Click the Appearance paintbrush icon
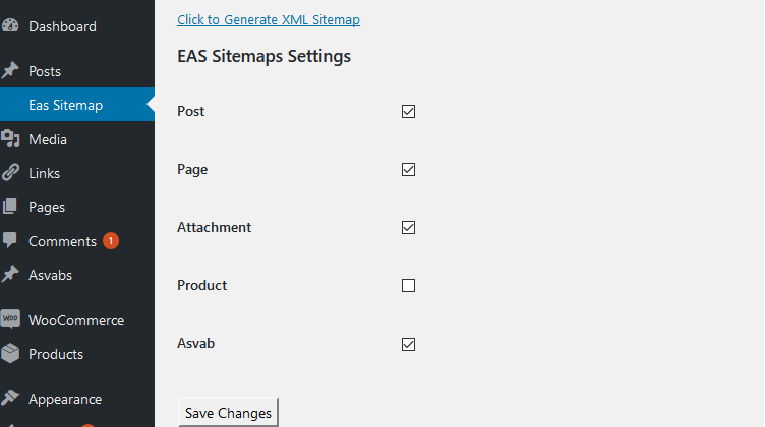 point(10,399)
